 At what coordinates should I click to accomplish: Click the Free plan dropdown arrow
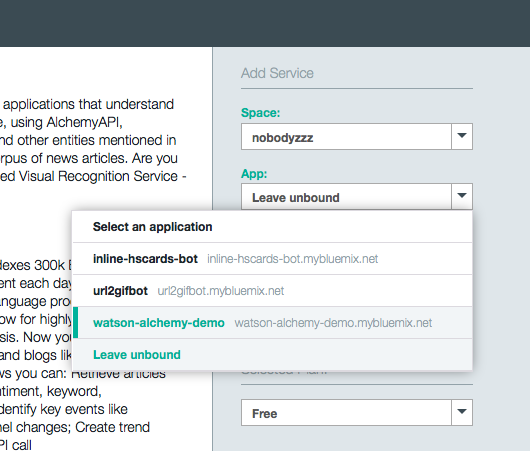point(462,412)
